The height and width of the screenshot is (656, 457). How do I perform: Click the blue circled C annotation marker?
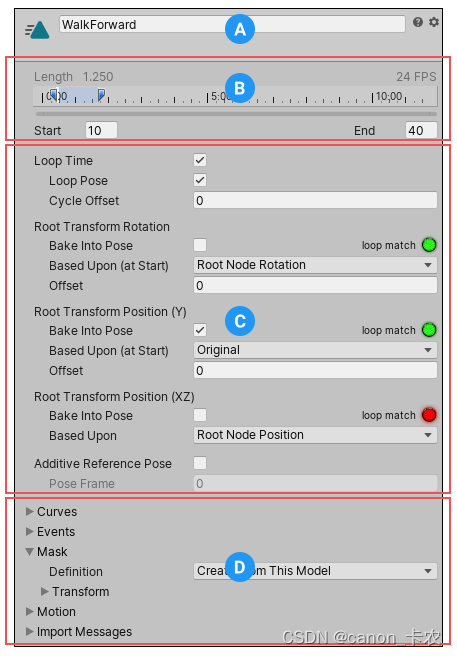pyautogui.click(x=240, y=321)
